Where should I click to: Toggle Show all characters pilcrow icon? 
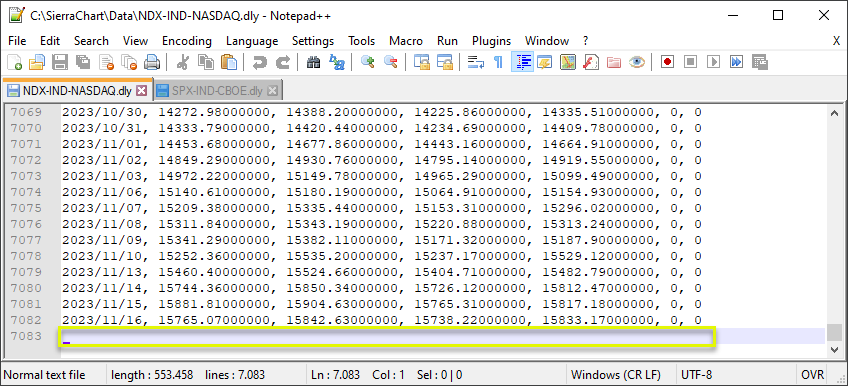pyautogui.click(x=499, y=62)
